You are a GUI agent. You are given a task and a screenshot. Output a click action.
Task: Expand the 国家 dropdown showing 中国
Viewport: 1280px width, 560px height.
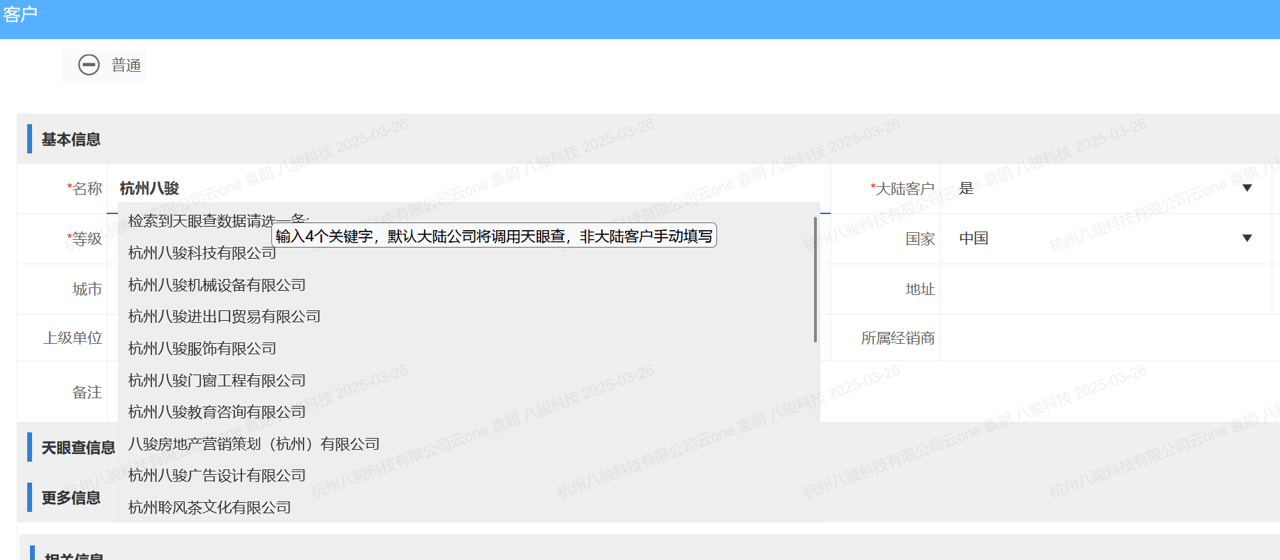click(x=1246, y=238)
